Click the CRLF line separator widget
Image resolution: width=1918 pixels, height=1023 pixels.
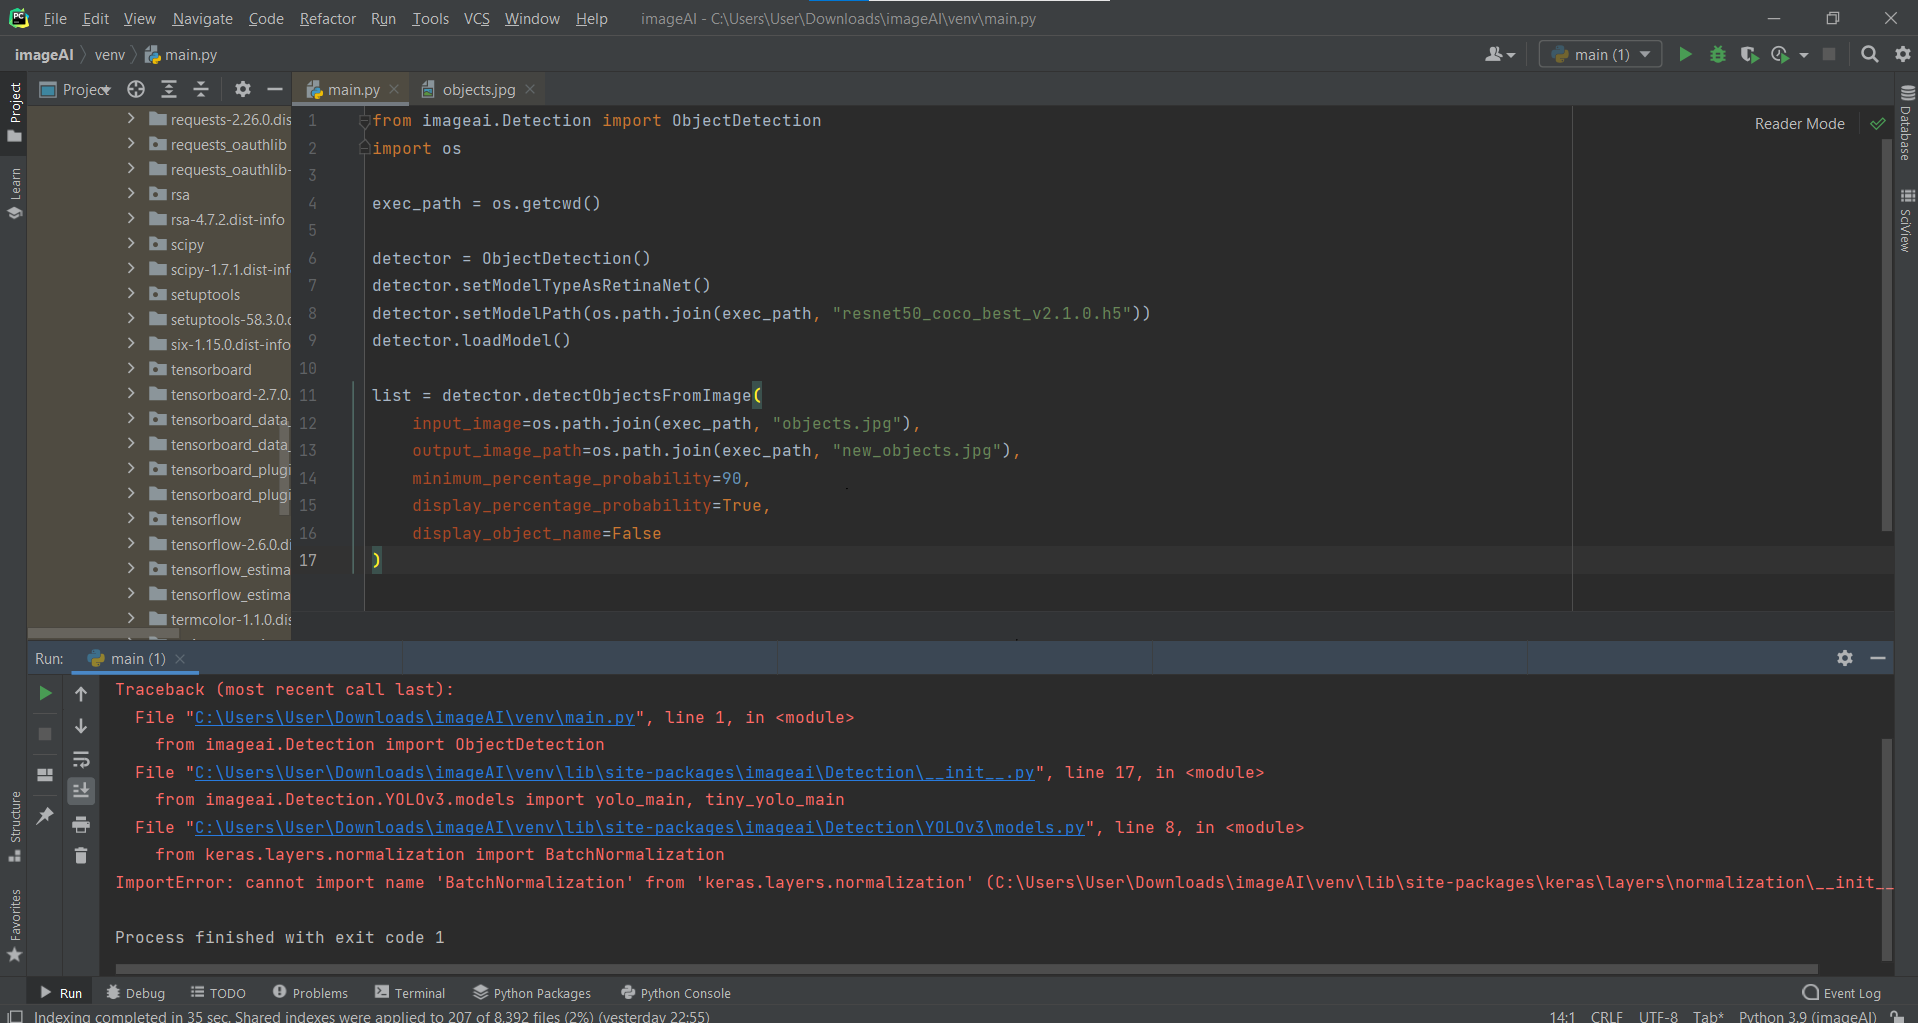tap(1606, 1016)
